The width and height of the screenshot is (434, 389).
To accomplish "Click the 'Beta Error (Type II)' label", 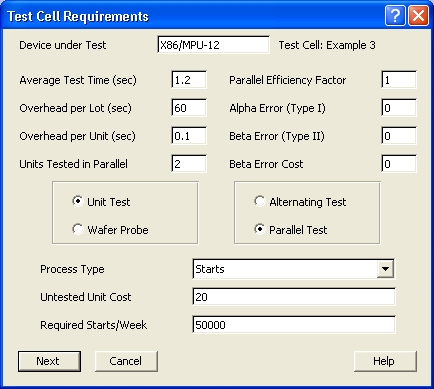I will pos(277,136).
